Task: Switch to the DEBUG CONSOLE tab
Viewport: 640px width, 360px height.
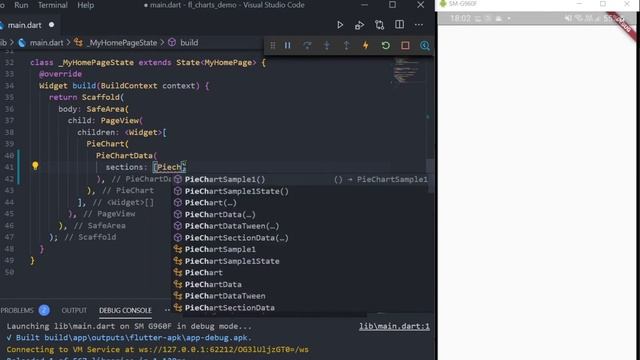Action: click(x=125, y=310)
